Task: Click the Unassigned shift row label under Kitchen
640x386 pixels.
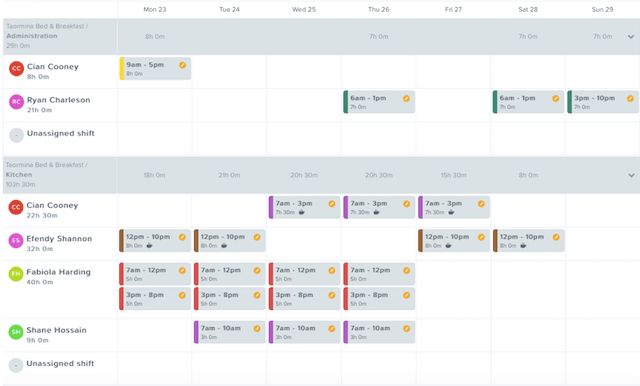Action: 60,364
